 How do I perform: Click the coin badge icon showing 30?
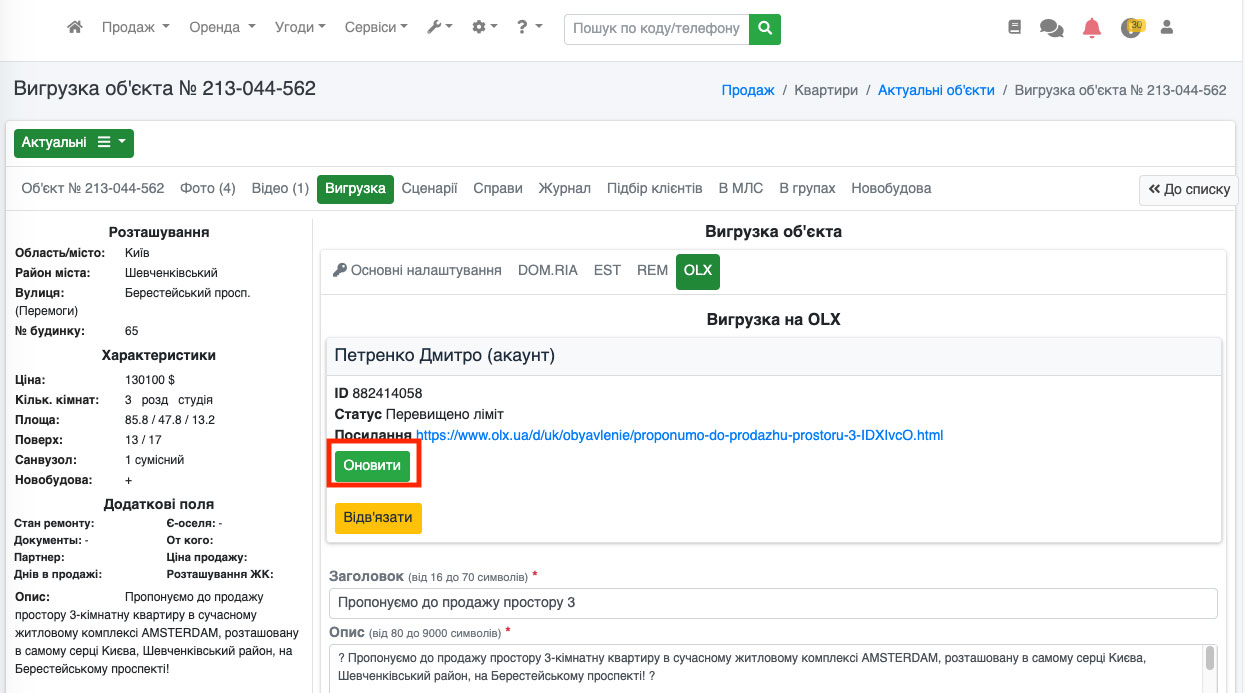tap(1131, 28)
